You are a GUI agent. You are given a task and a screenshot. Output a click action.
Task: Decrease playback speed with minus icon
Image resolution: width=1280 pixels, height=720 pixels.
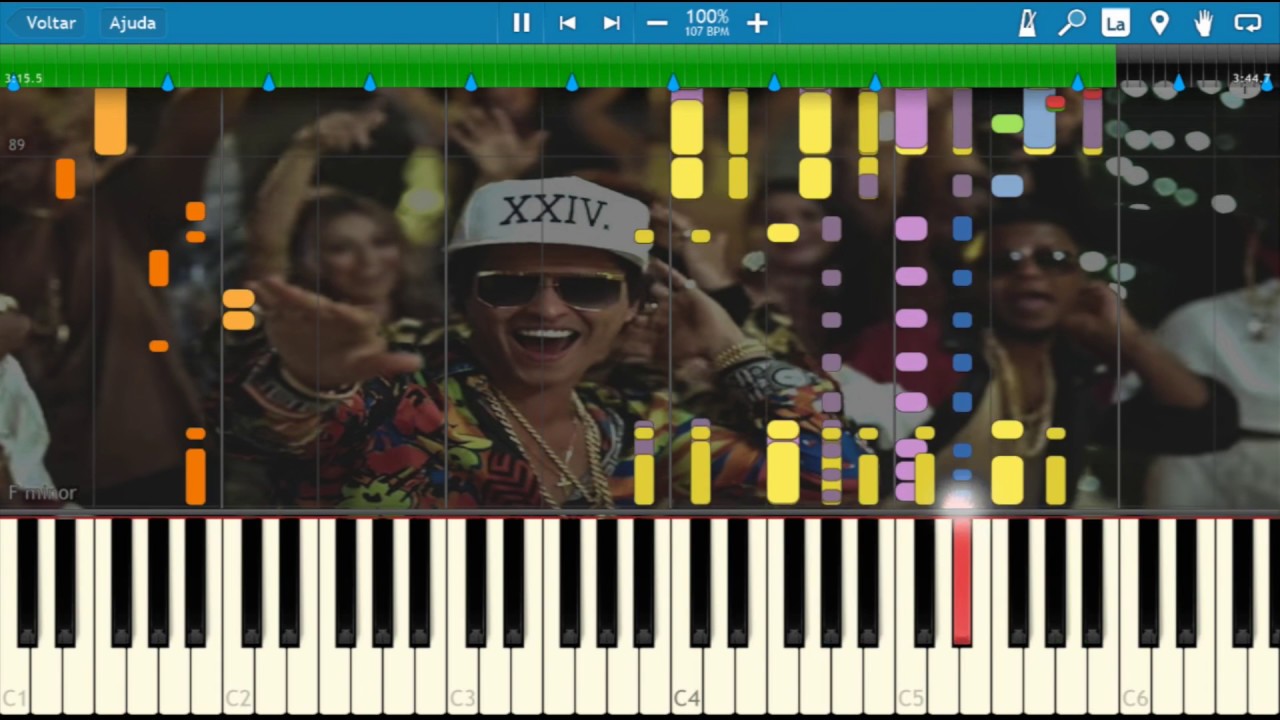click(x=657, y=23)
